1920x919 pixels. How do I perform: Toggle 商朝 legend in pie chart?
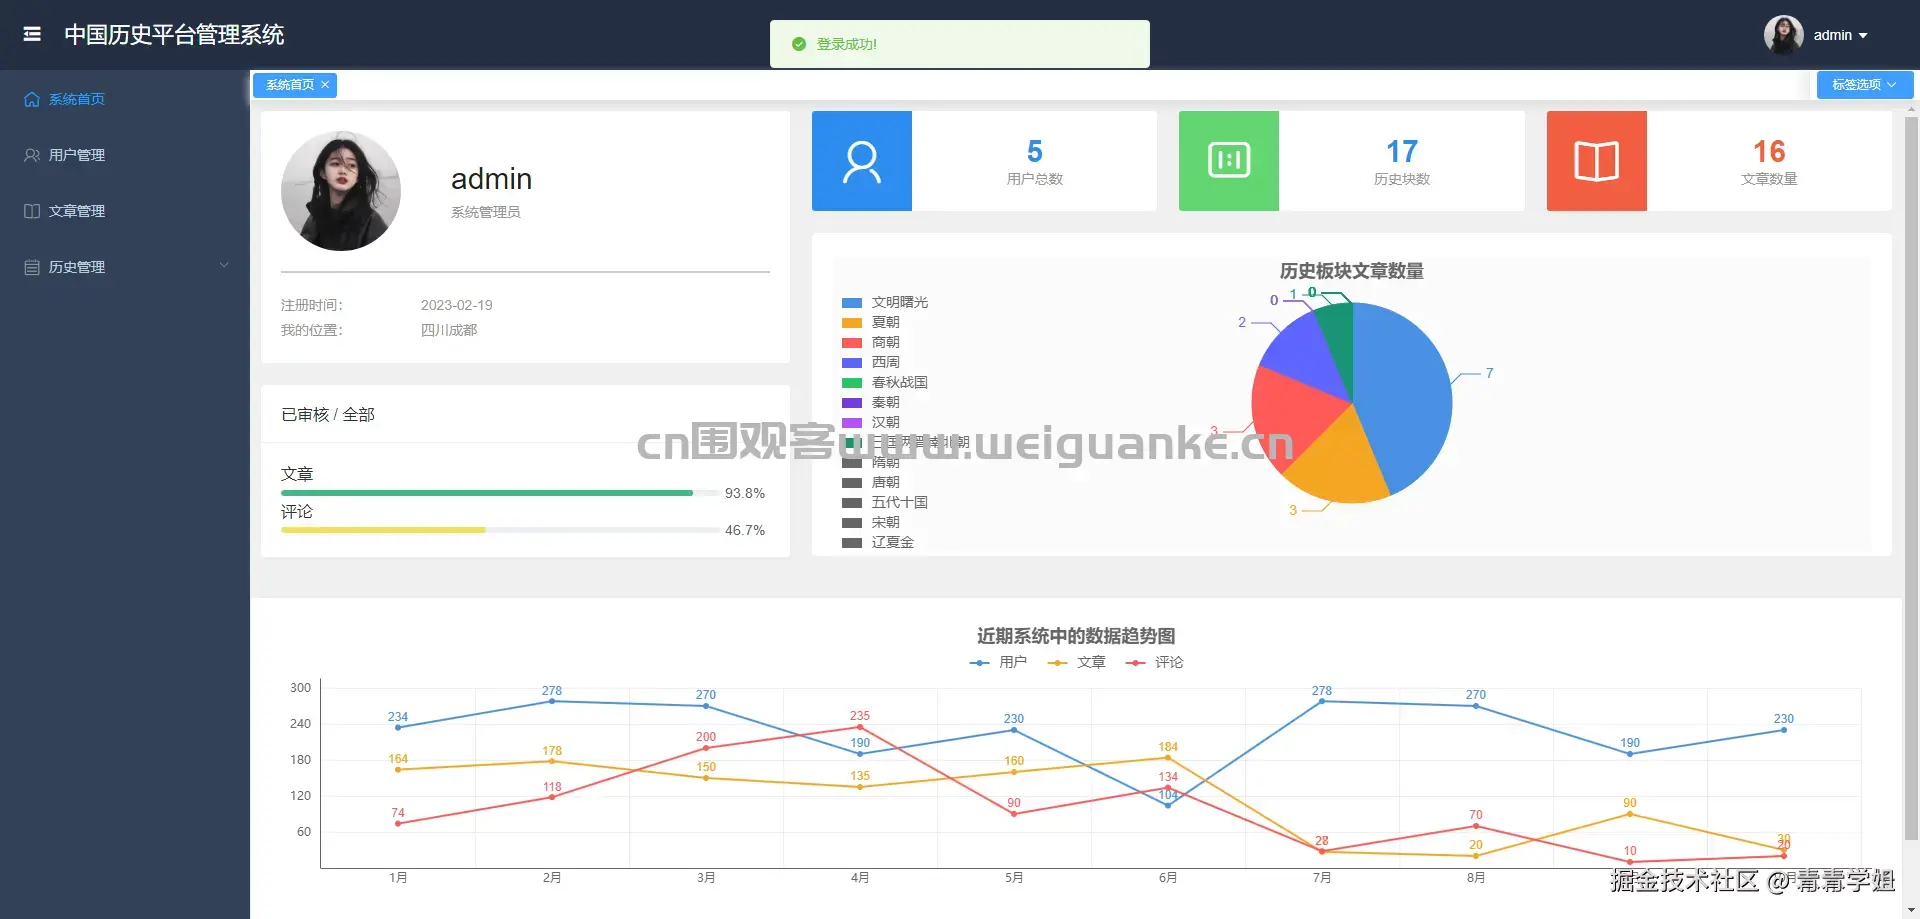(x=871, y=342)
